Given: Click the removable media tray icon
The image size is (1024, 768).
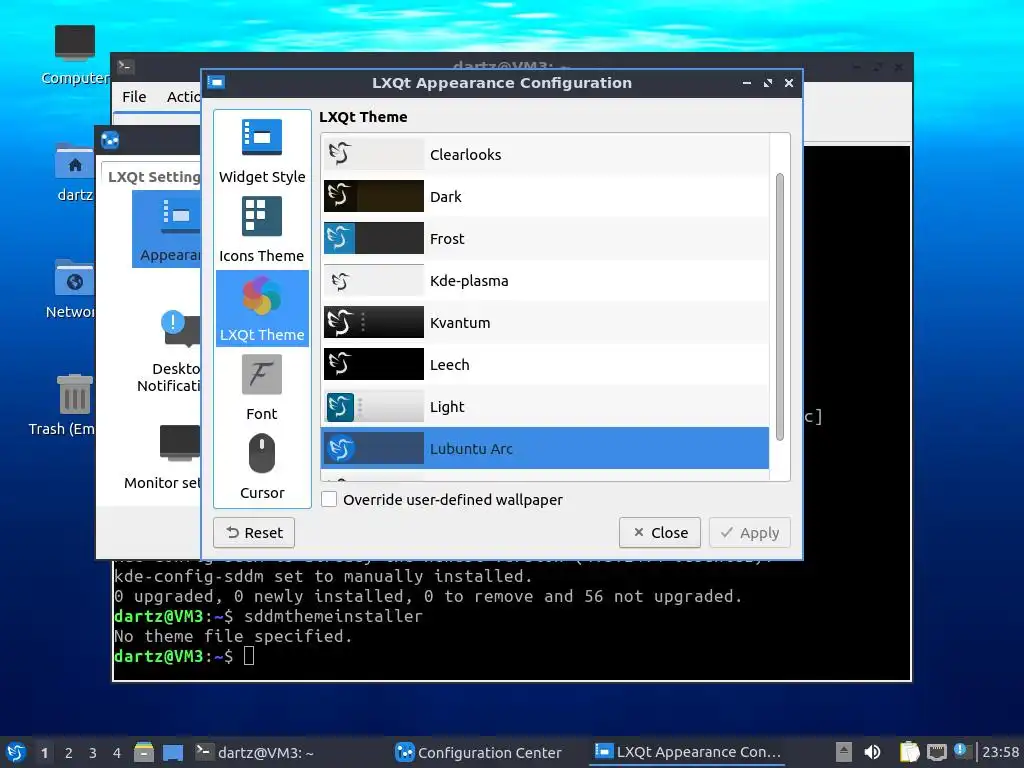Looking at the screenshot, I should 844,752.
